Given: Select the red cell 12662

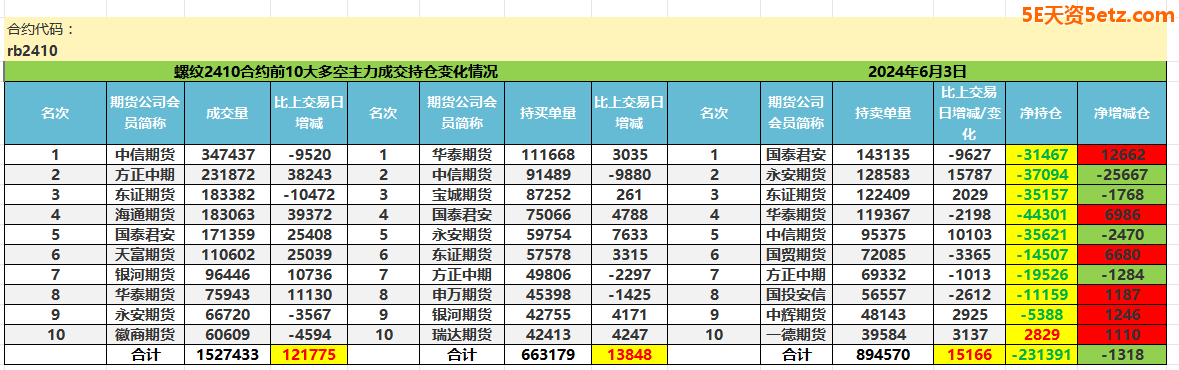Looking at the screenshot, I should coord(1122,156).
